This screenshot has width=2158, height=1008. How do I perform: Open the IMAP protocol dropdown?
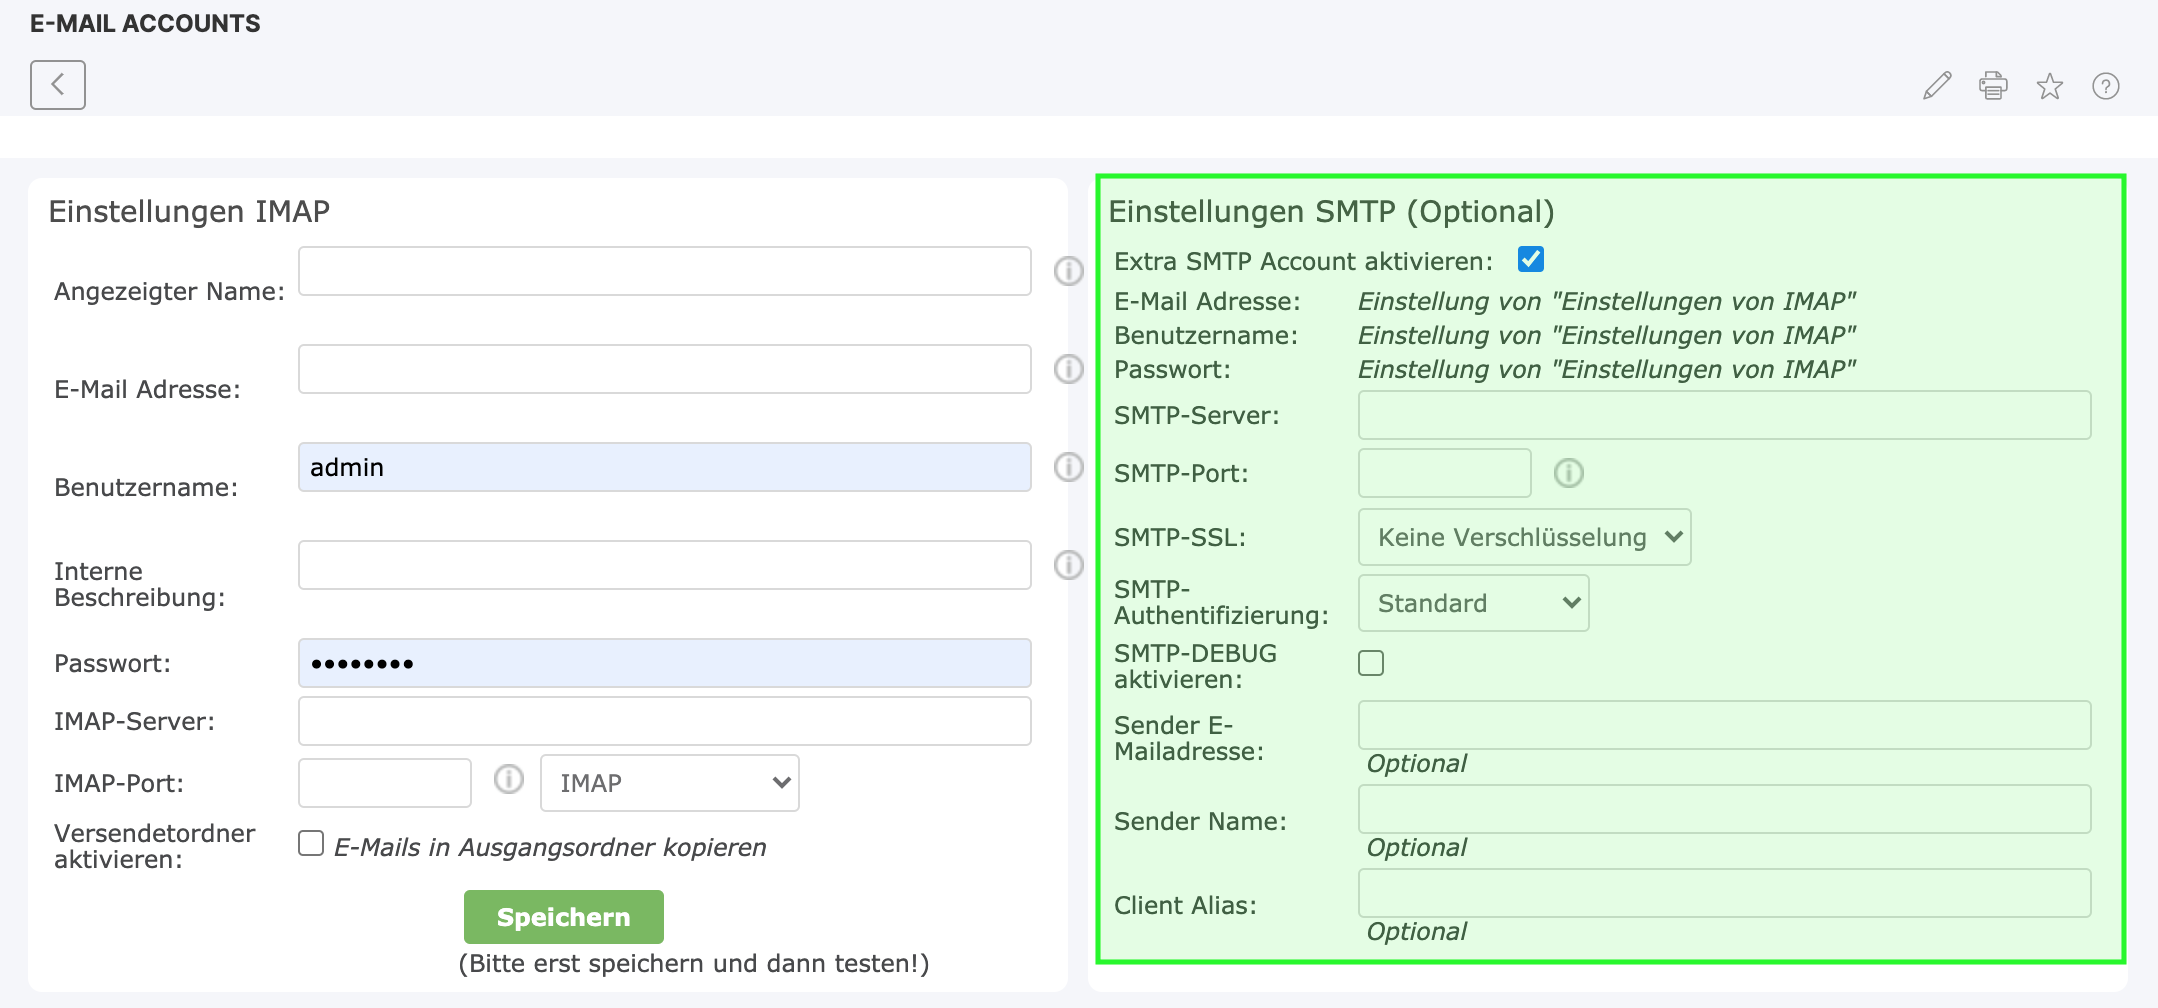(669, 783)
